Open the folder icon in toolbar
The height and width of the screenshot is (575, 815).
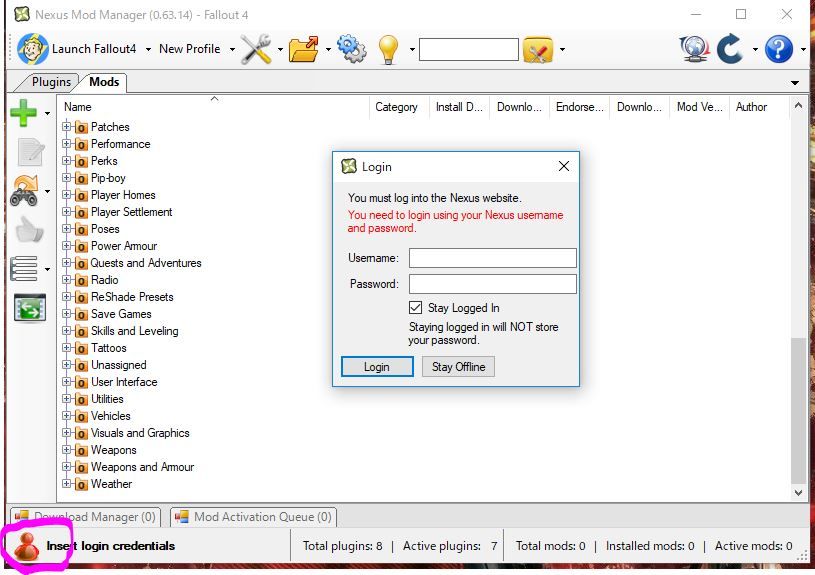(x=303, y=49)
